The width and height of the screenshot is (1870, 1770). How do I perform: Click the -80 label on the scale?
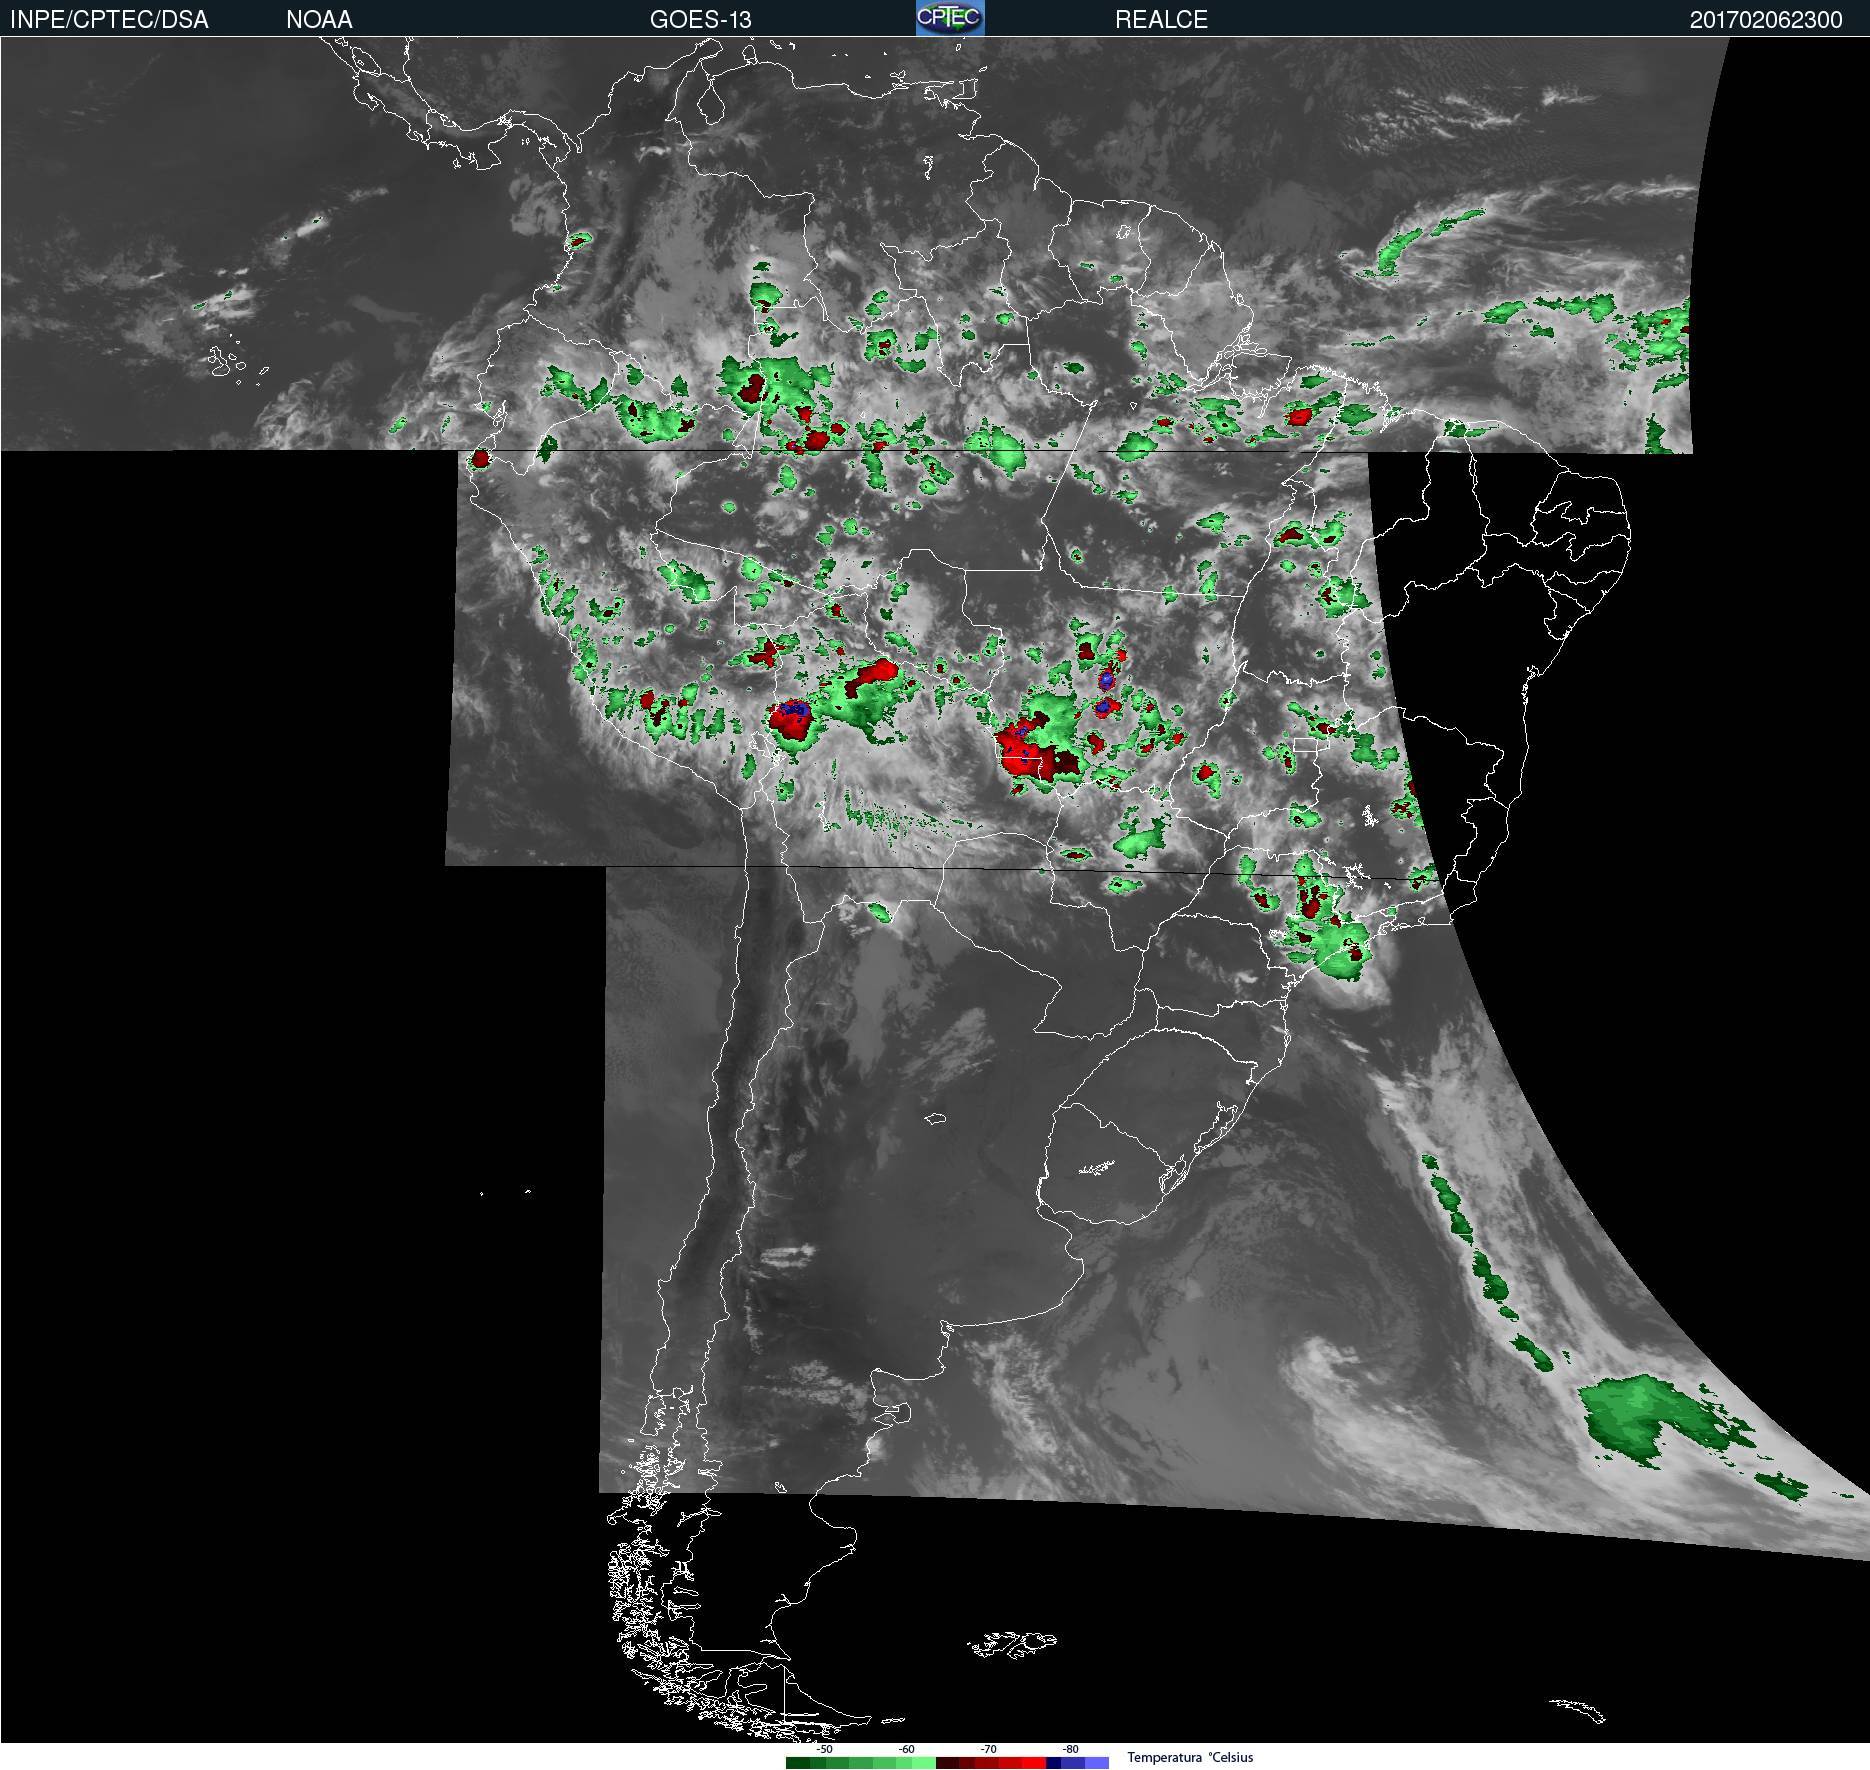click(1070, 1749)
